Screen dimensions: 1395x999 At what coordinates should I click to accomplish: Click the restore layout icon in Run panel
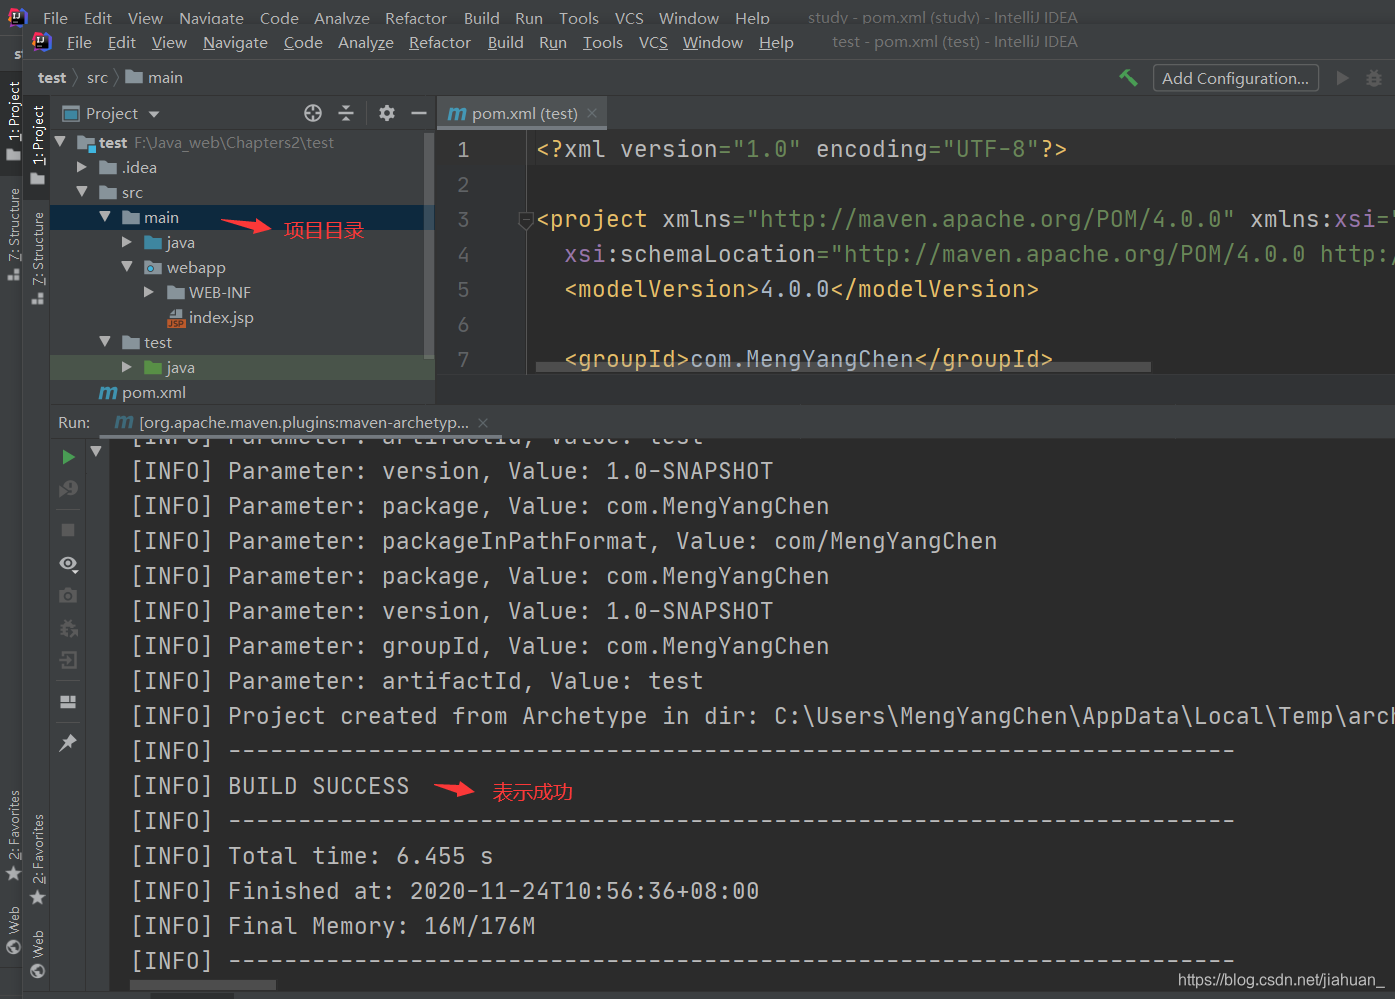click(x=68, y=702)
